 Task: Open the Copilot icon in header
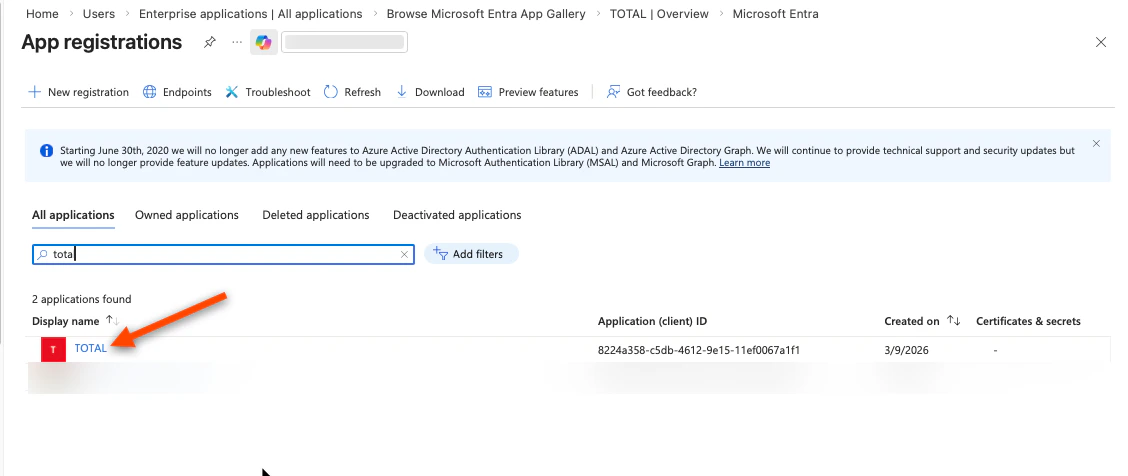point(263,43)
